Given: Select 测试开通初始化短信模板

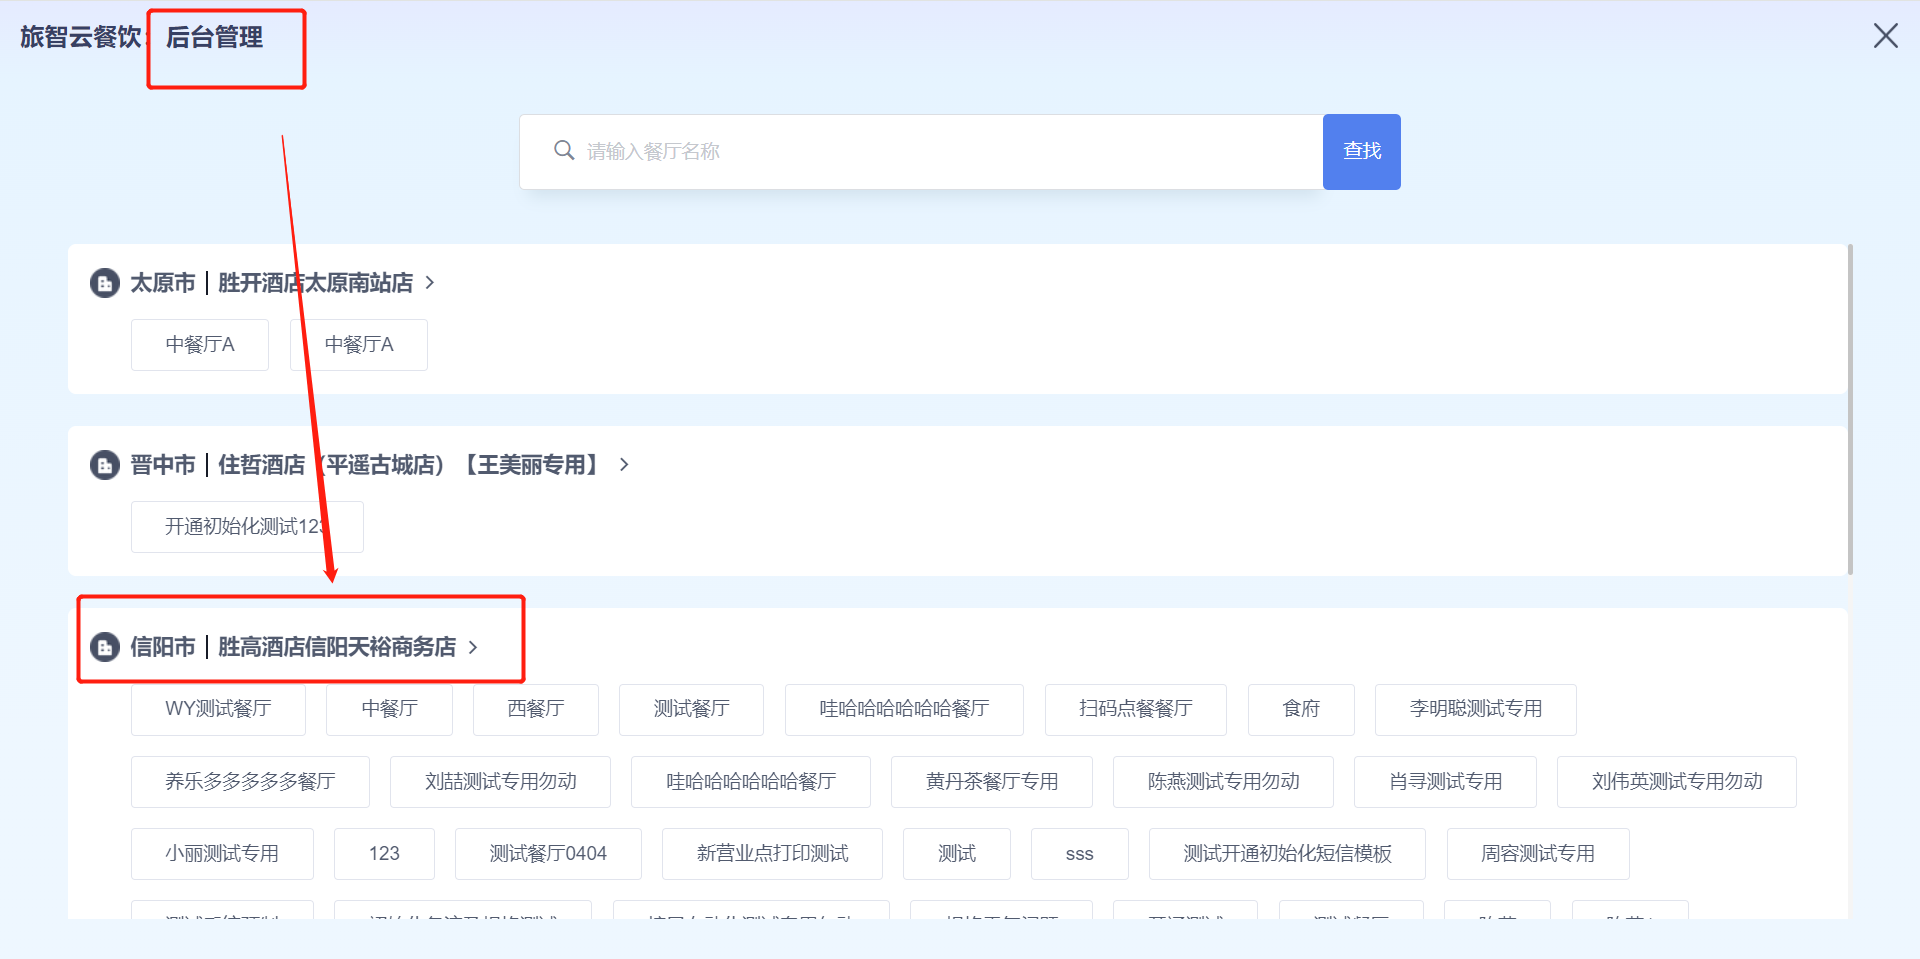Looking at the screenshot, I should click(x=1287, y=854).
